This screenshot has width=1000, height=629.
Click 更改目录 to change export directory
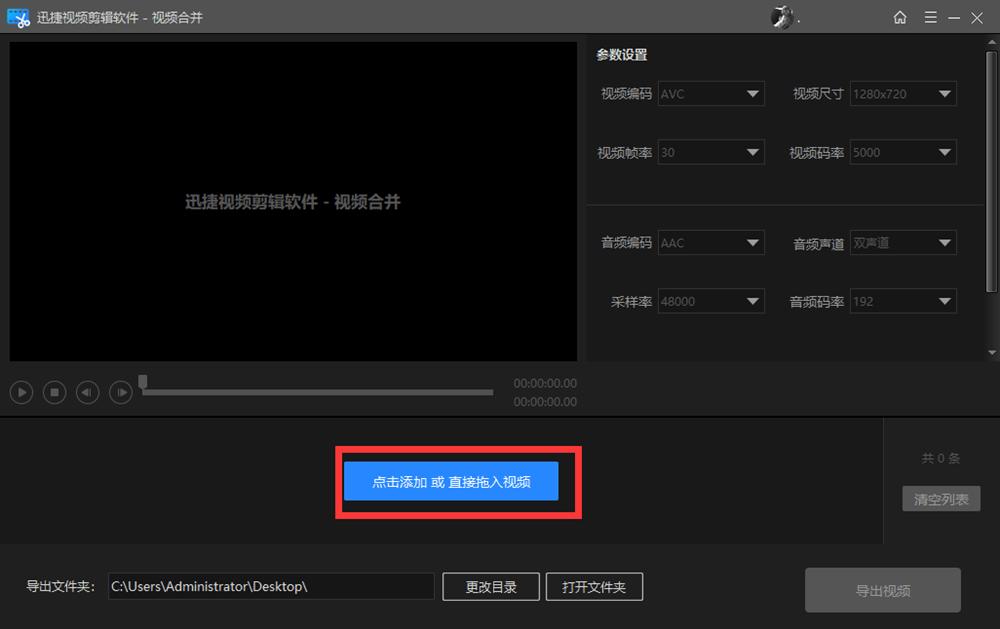pos(490,586)
